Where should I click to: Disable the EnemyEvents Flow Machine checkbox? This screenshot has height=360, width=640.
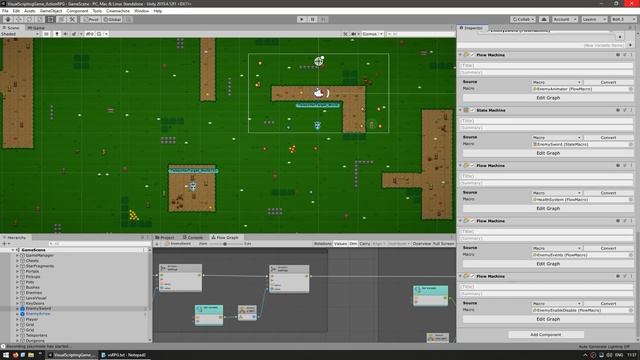pyautogui.click(x=473, y=221)
